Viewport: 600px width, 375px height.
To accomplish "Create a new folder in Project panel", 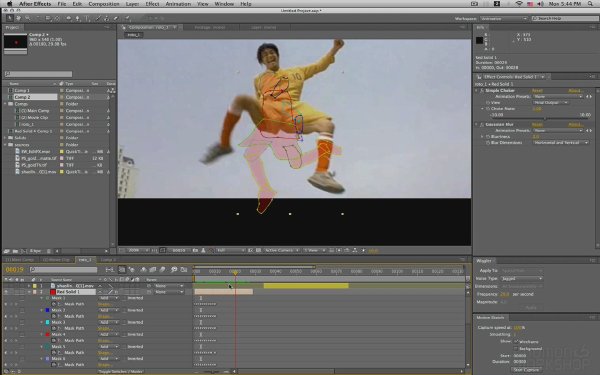I will 15,251.
